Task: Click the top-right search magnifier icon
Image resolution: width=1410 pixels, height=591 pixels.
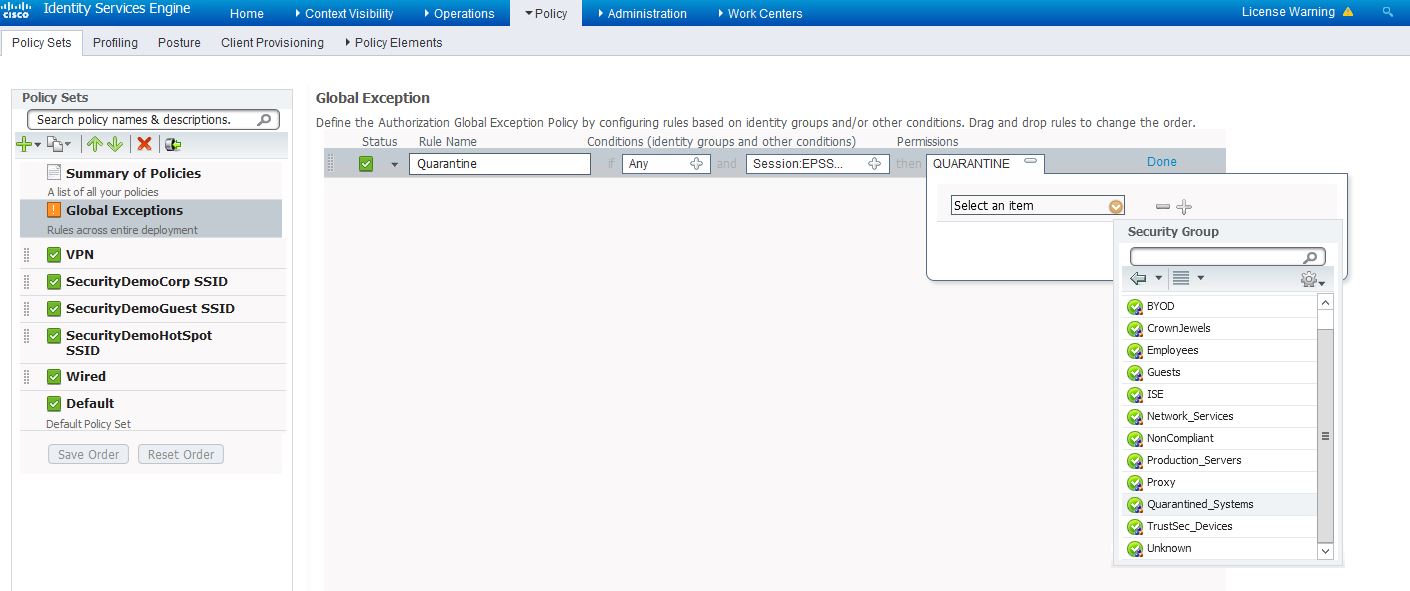Action: pos(1387,12)
